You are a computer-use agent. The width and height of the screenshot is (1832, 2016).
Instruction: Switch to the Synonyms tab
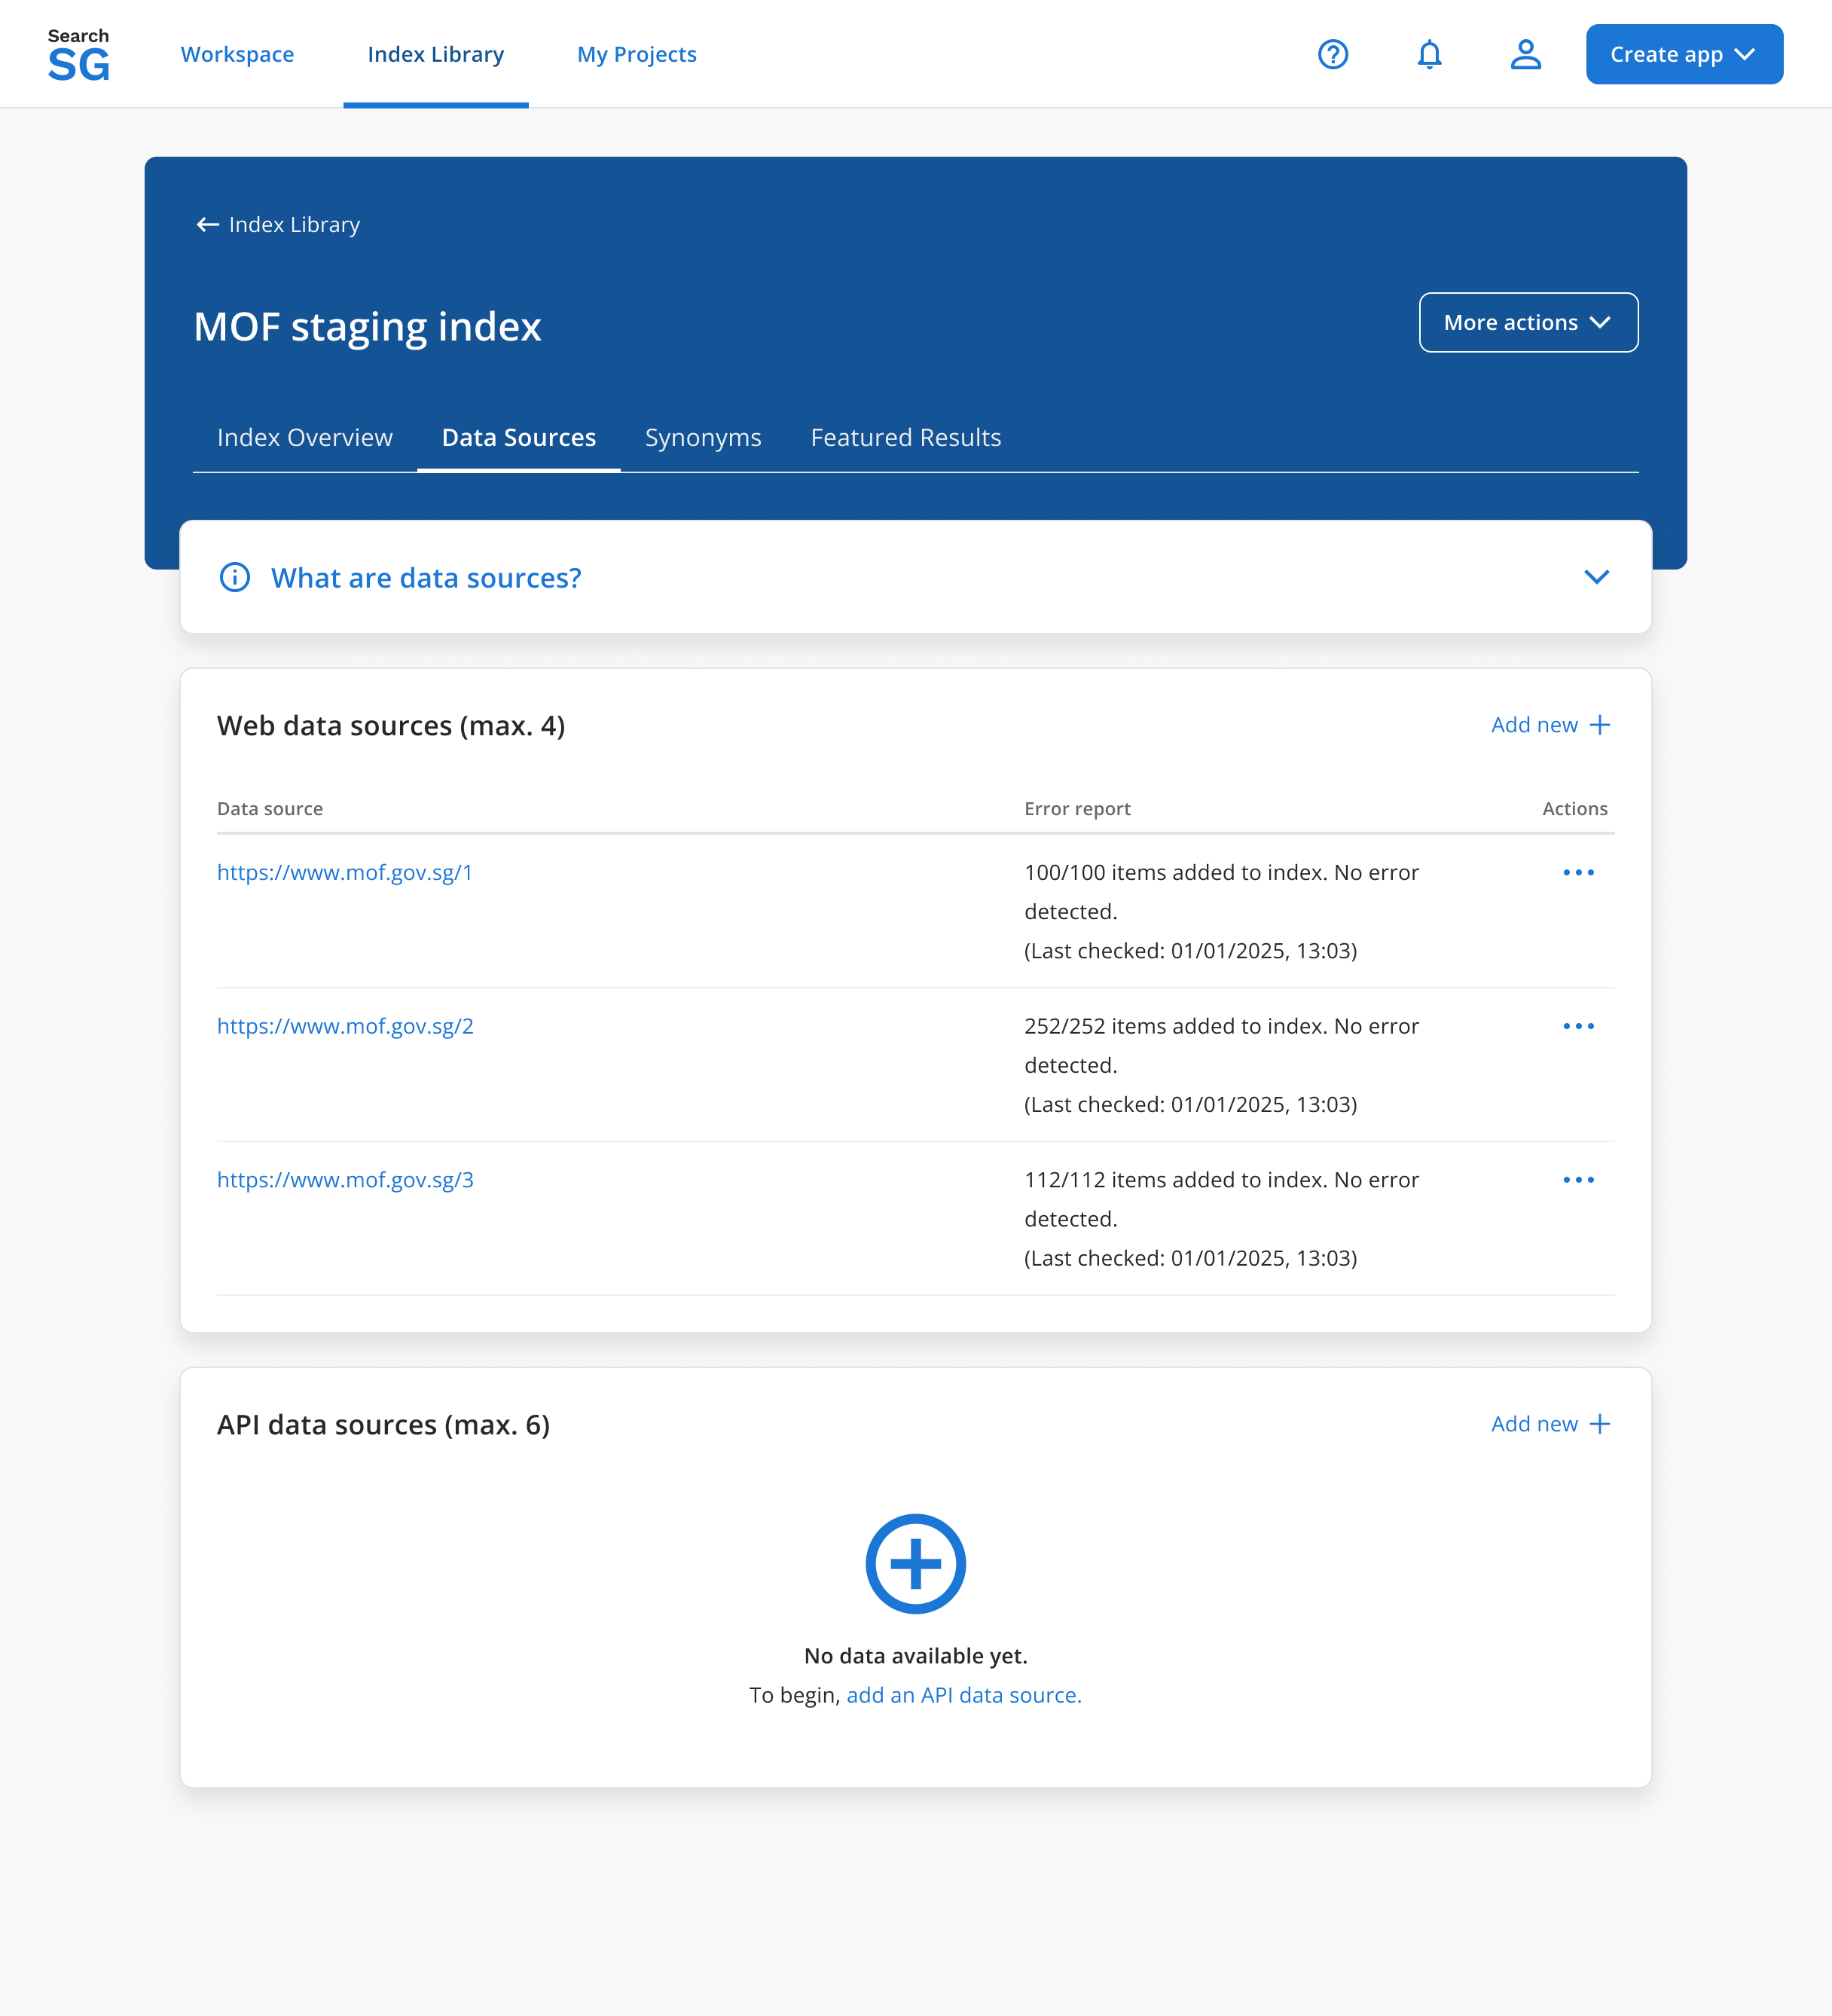[x=703, y=437]
